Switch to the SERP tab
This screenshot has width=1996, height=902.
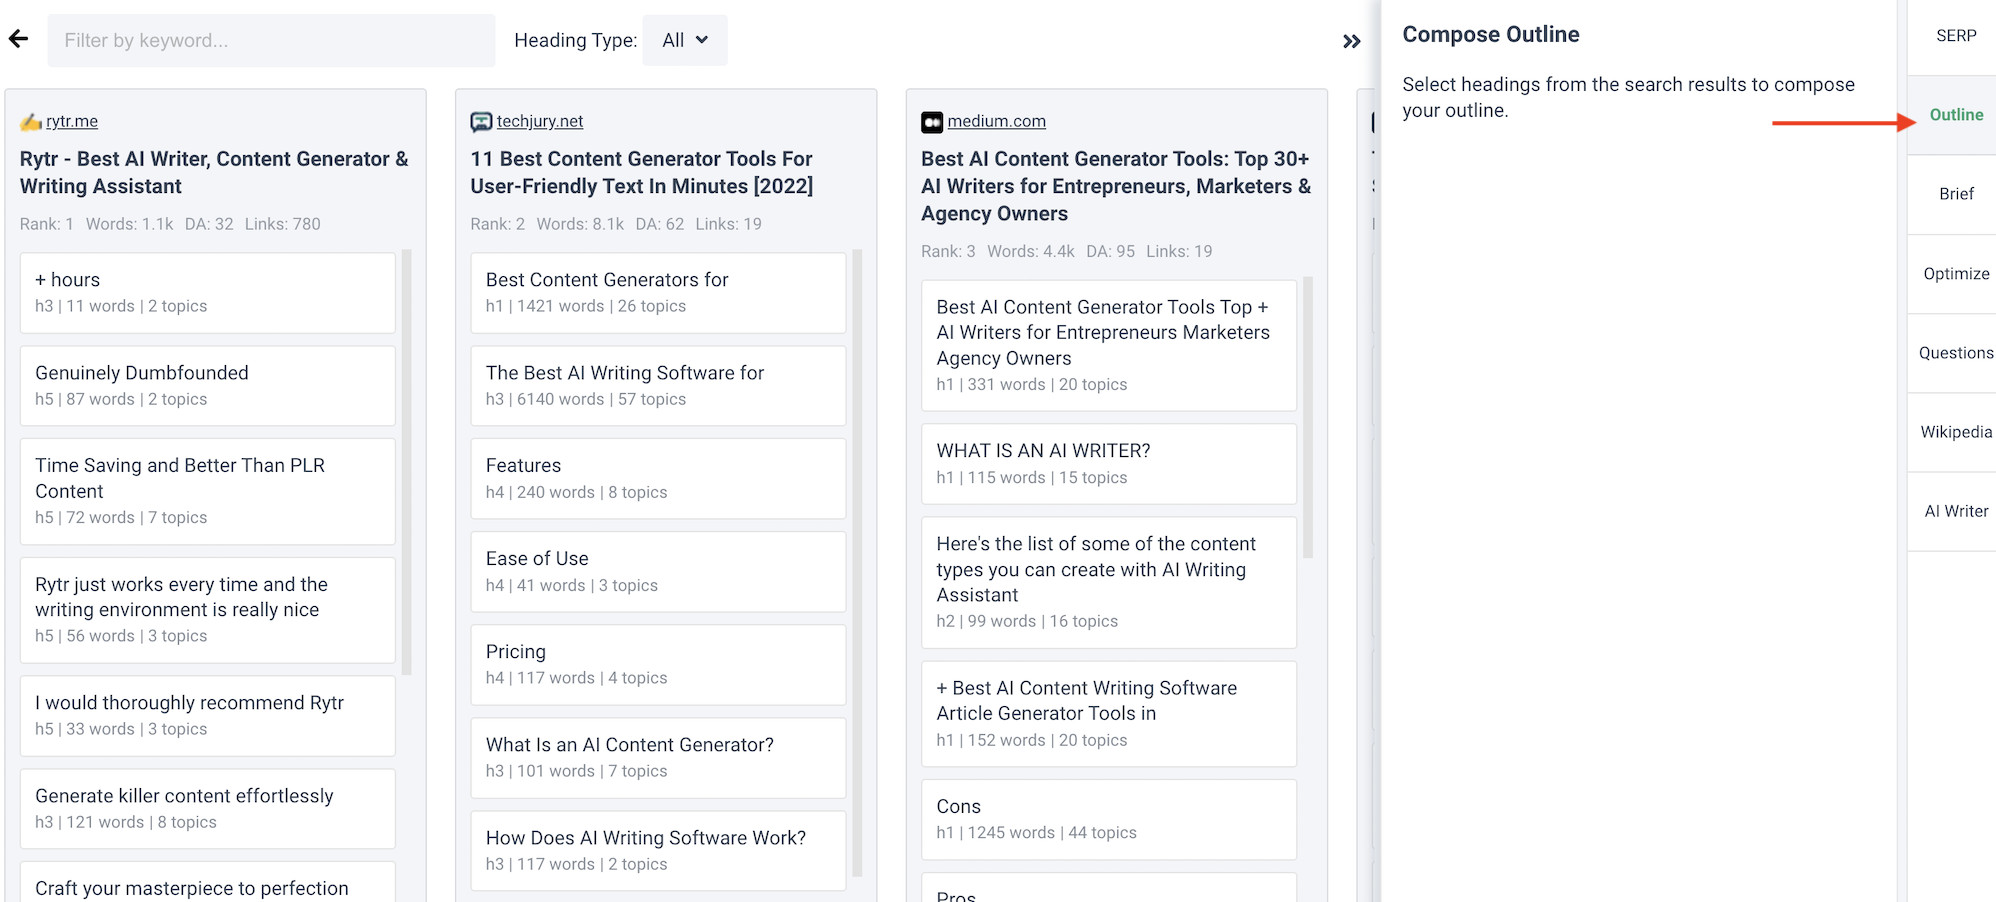[1955, 36]
